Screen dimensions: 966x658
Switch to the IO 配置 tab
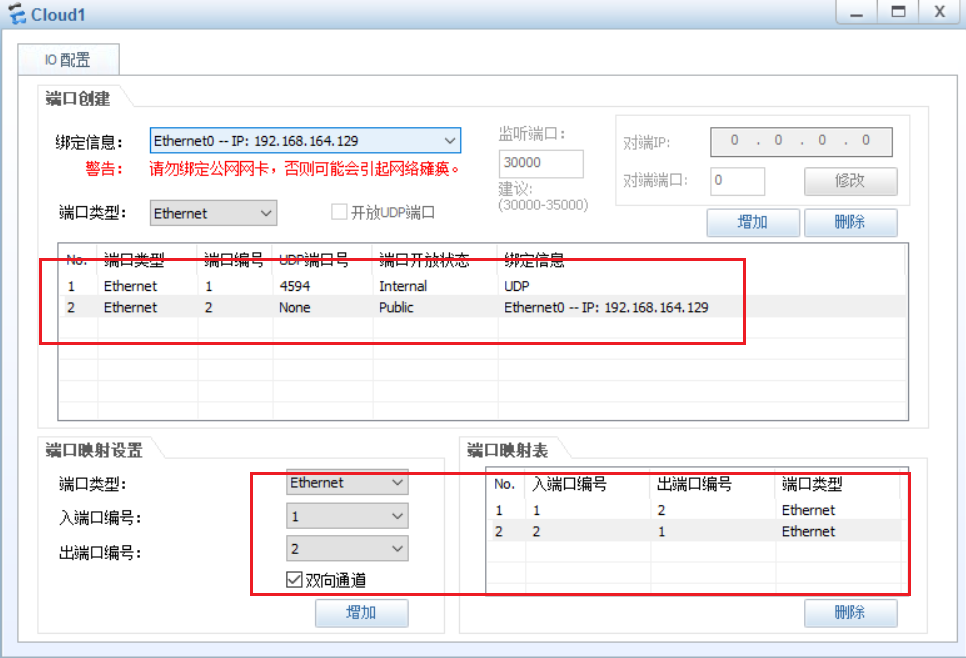[x=68, y=60]
